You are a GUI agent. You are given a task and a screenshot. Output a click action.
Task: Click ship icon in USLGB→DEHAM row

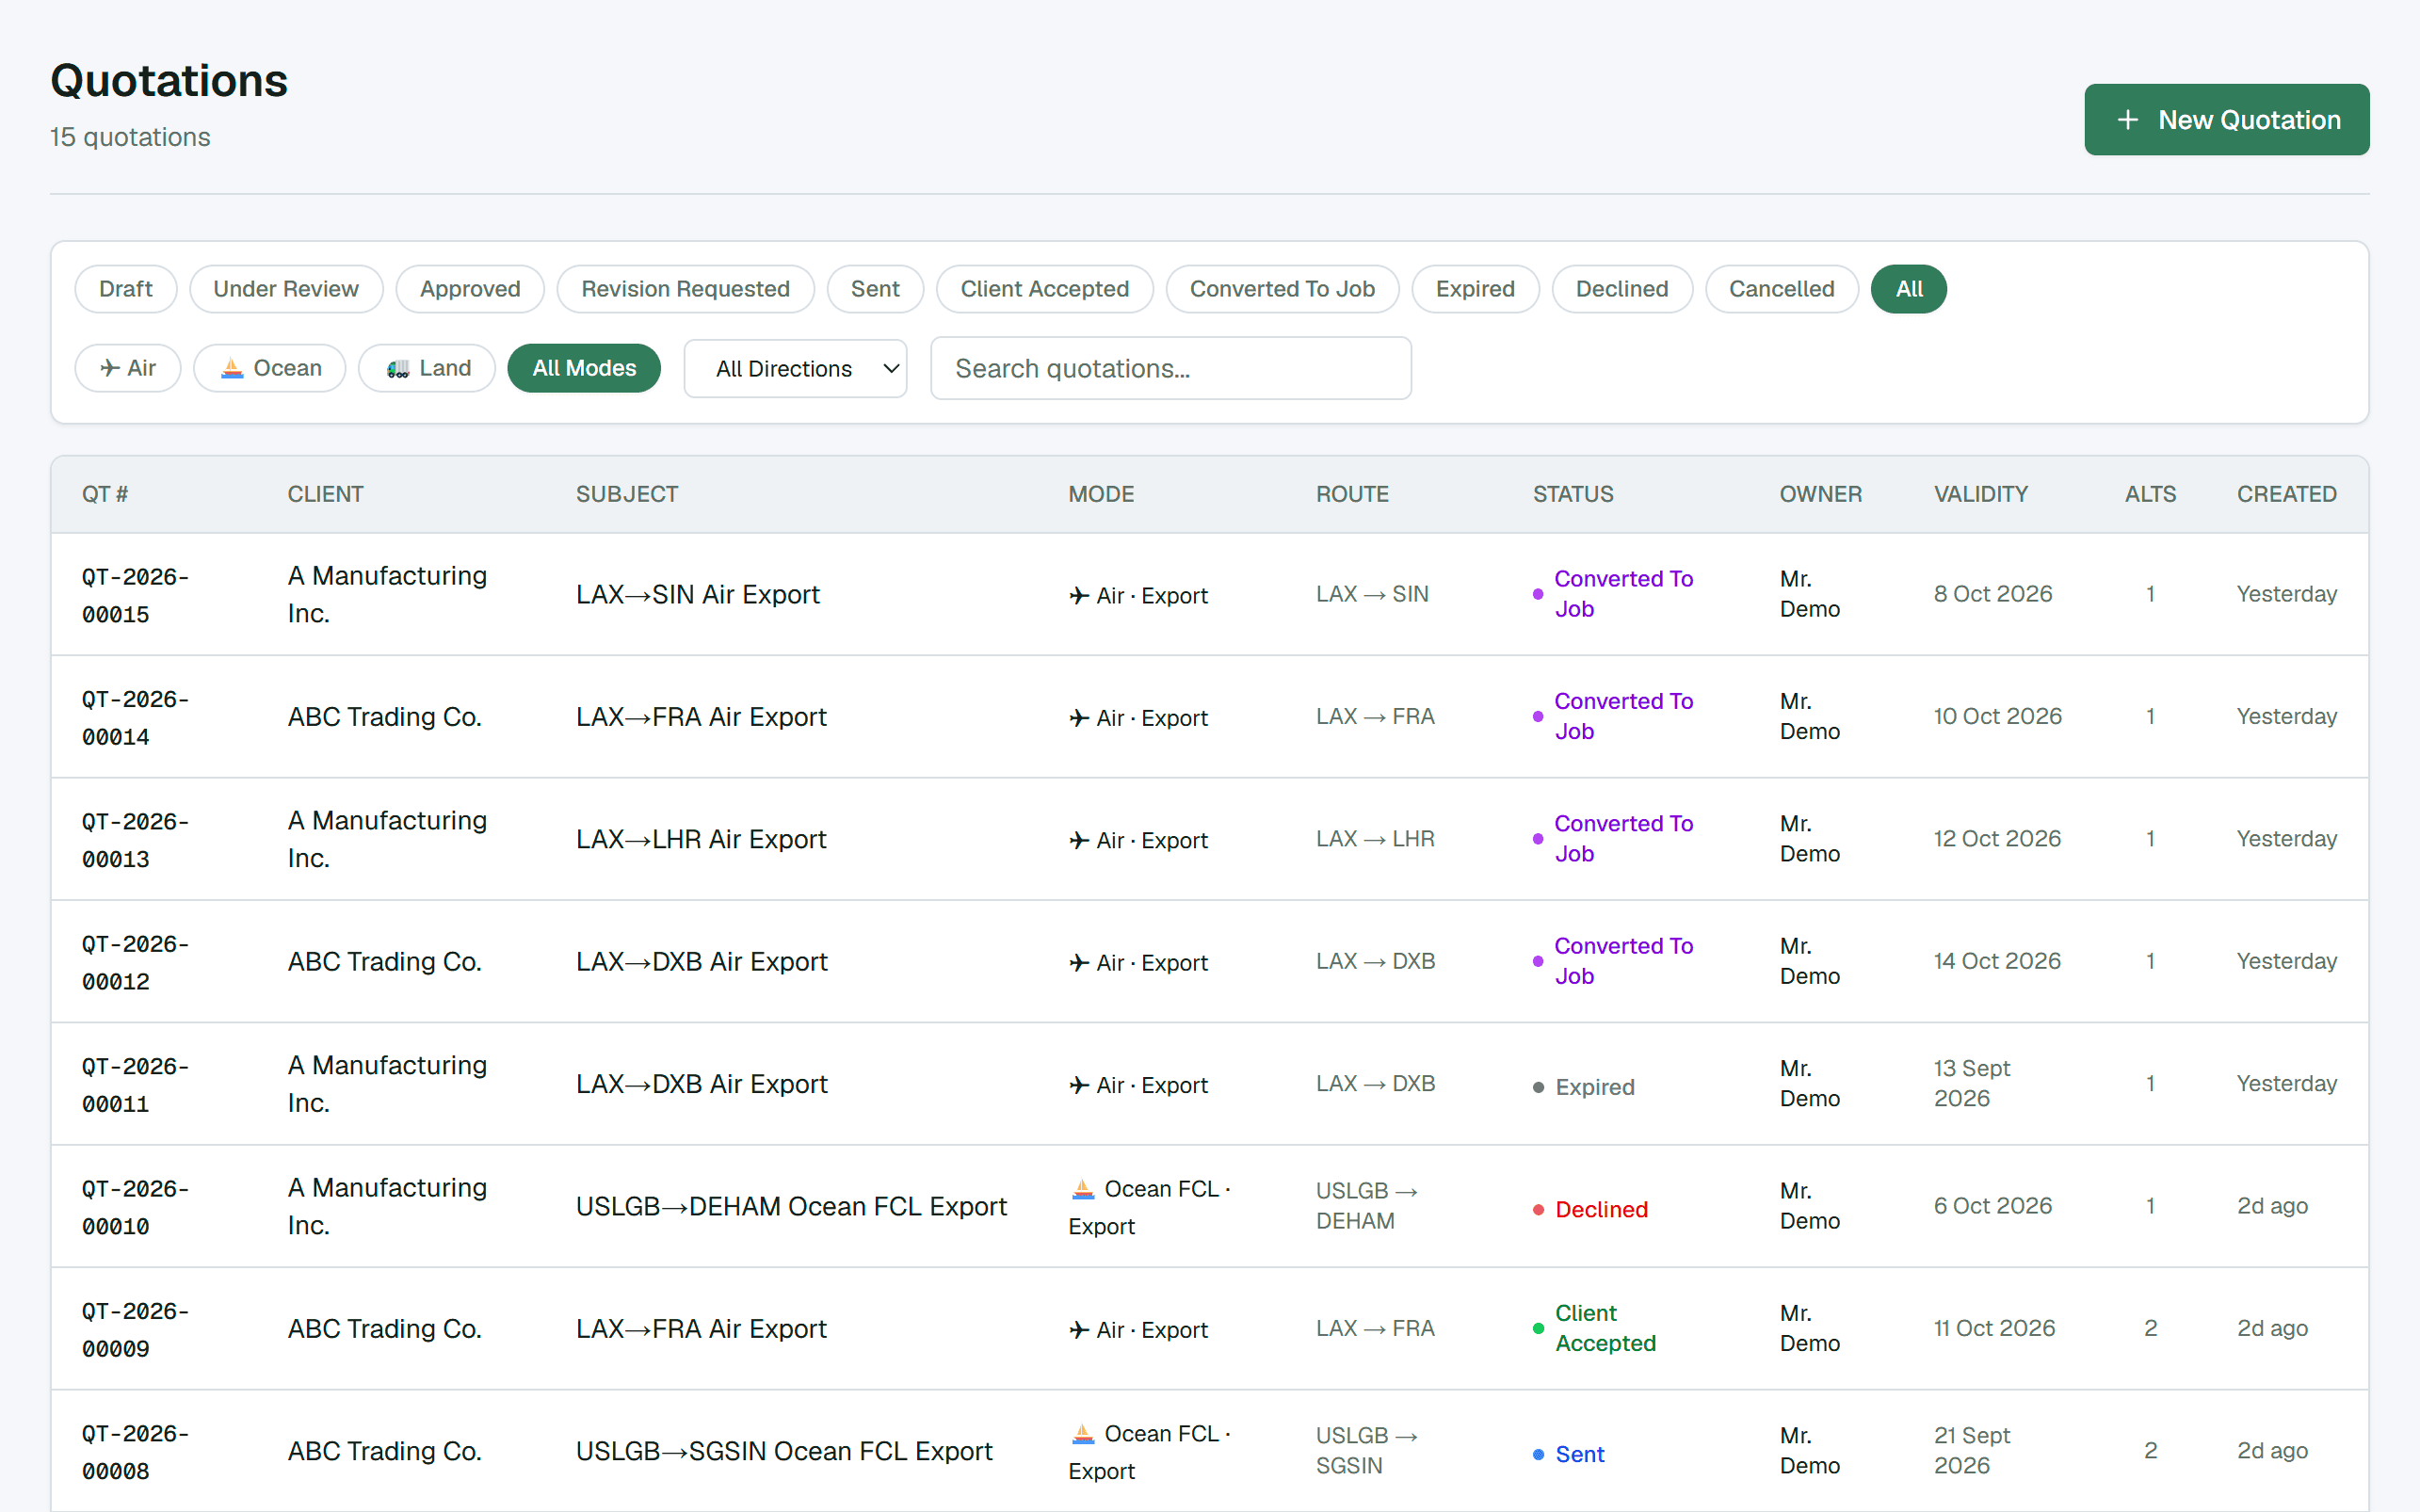click(1083, 1189)
